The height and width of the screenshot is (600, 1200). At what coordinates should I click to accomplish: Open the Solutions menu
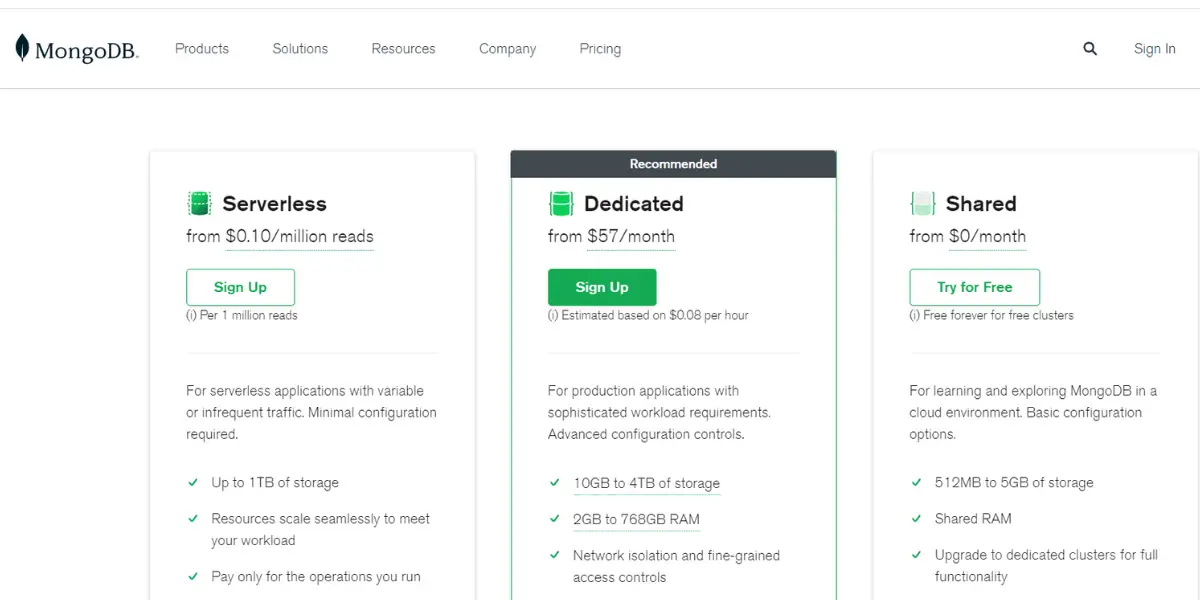coord(300,49)
